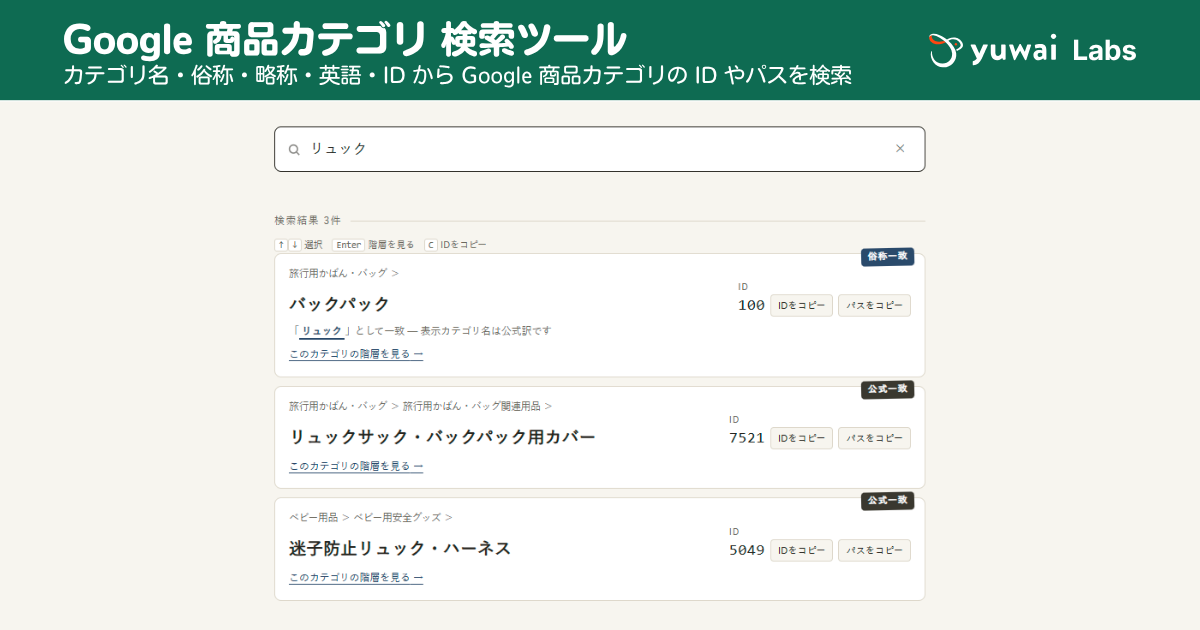Screen dimensions: 1200x630
Task: Focus the search field containing リュック
Action: pyautogui.click(x=600, y=149)
